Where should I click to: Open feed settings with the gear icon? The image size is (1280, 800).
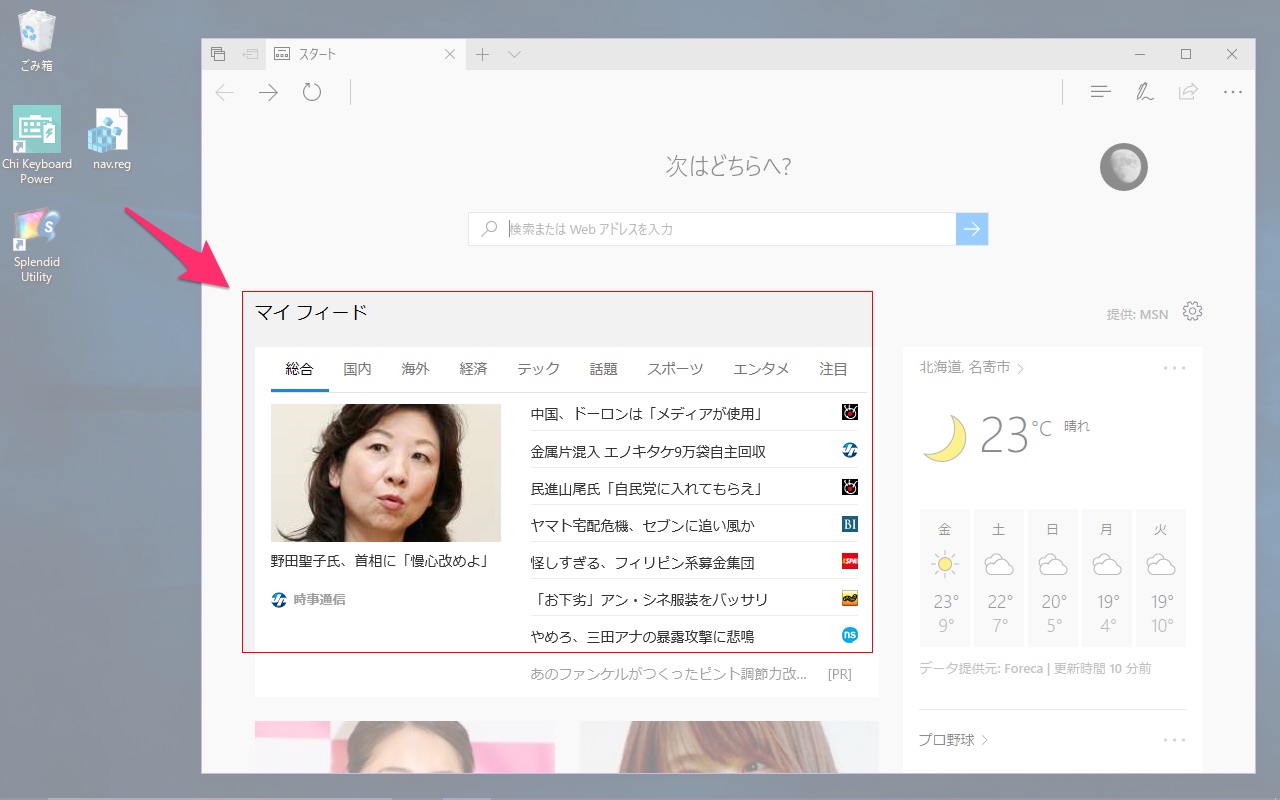[1192, 311]
